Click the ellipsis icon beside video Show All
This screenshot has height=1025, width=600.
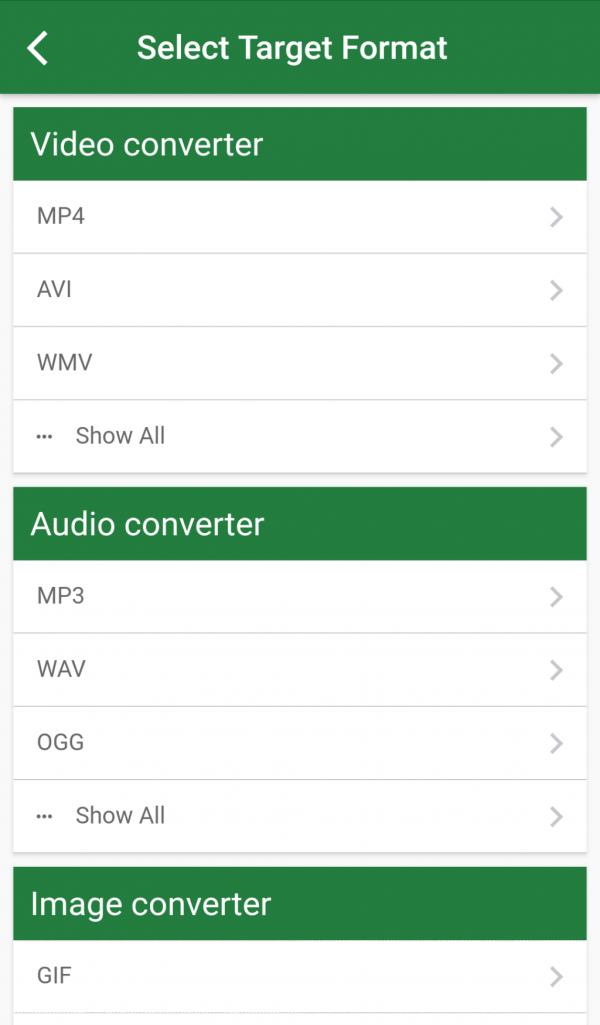click(44, 436)
